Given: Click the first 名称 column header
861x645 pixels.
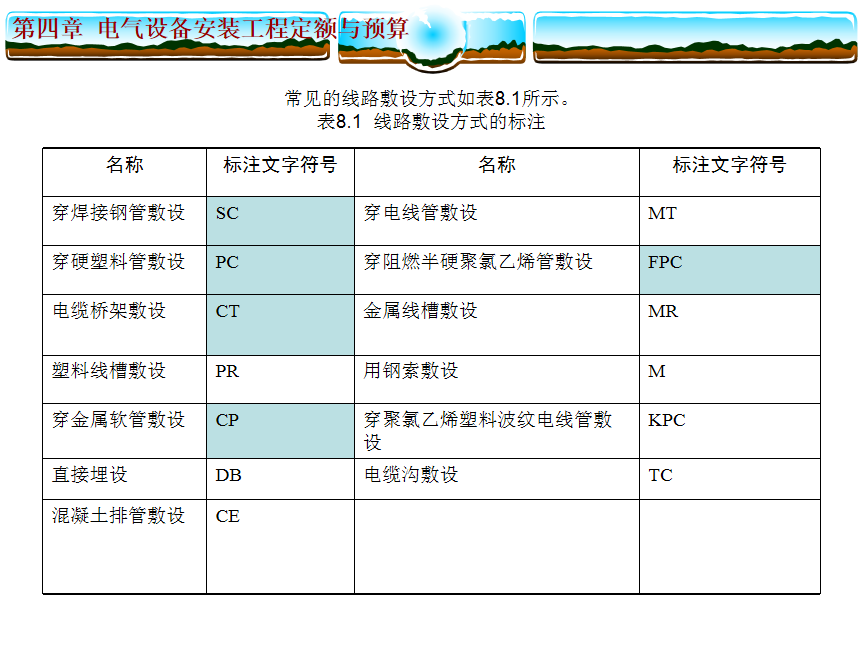Looking at the screenshot, I should click(125, 165).
